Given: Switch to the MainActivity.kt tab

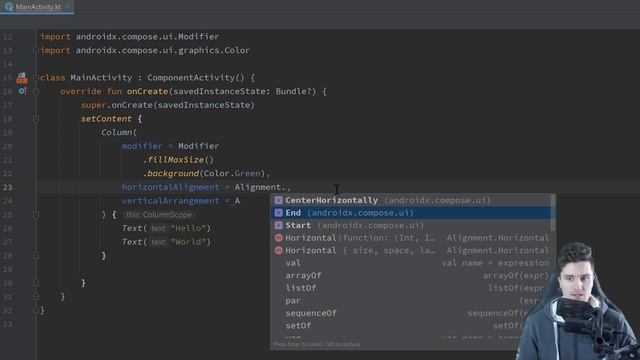Looking at the screenshot, I should point(37,7).
